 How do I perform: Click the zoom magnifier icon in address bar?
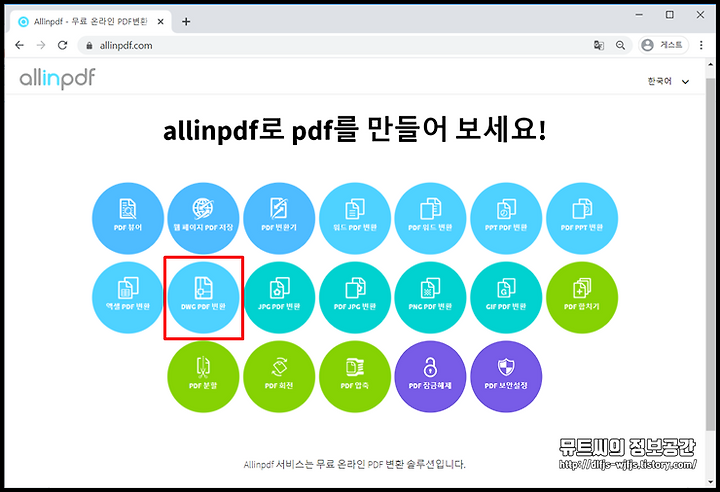620,45
